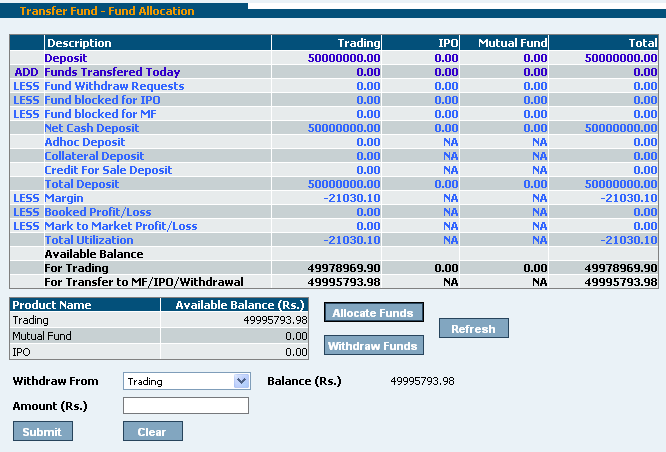The image size is (666, 452).
Task: Refresh the fund allocation data
Action: (x=473, y=329)
